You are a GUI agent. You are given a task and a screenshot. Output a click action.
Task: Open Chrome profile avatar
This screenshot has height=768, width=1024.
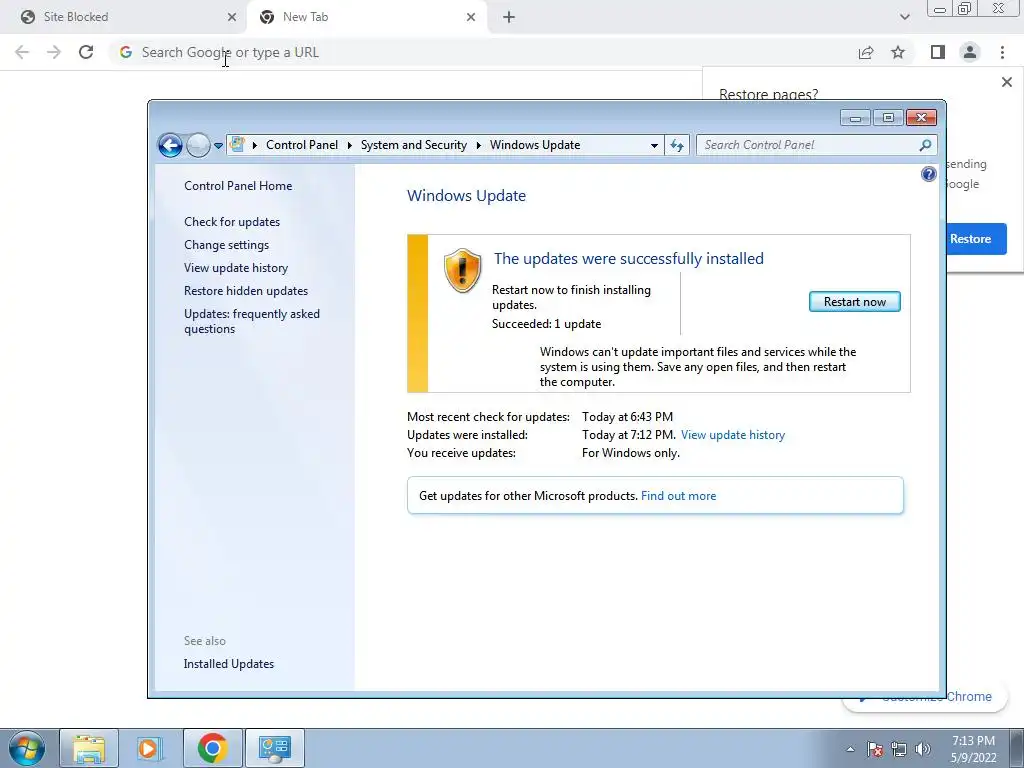coord(970,52)
